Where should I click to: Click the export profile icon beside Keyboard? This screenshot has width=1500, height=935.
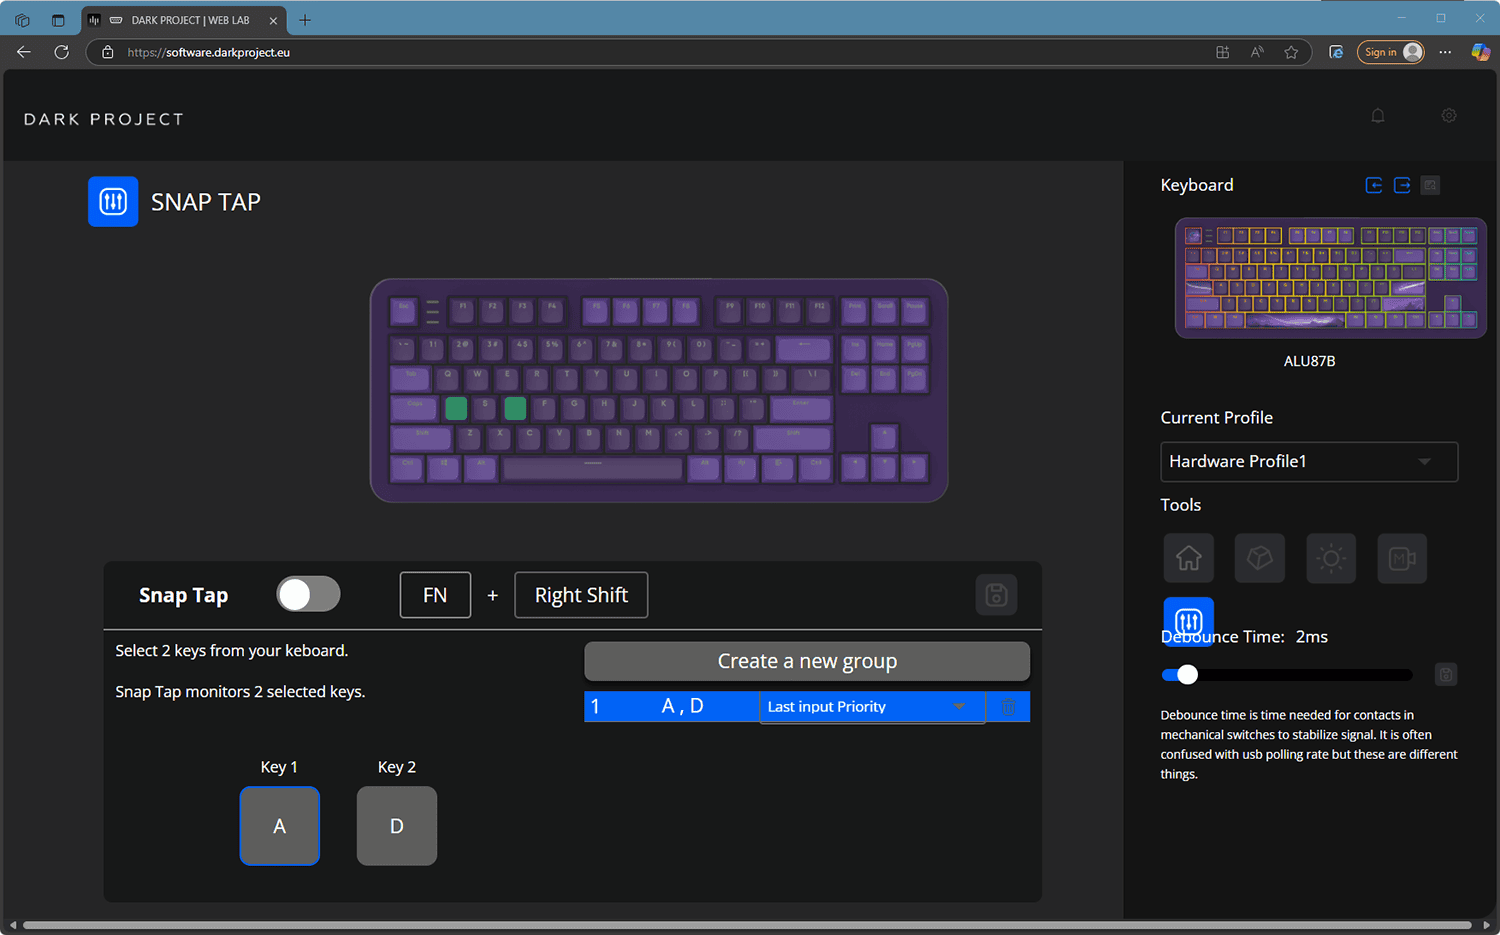click(x=1402, y=185)
